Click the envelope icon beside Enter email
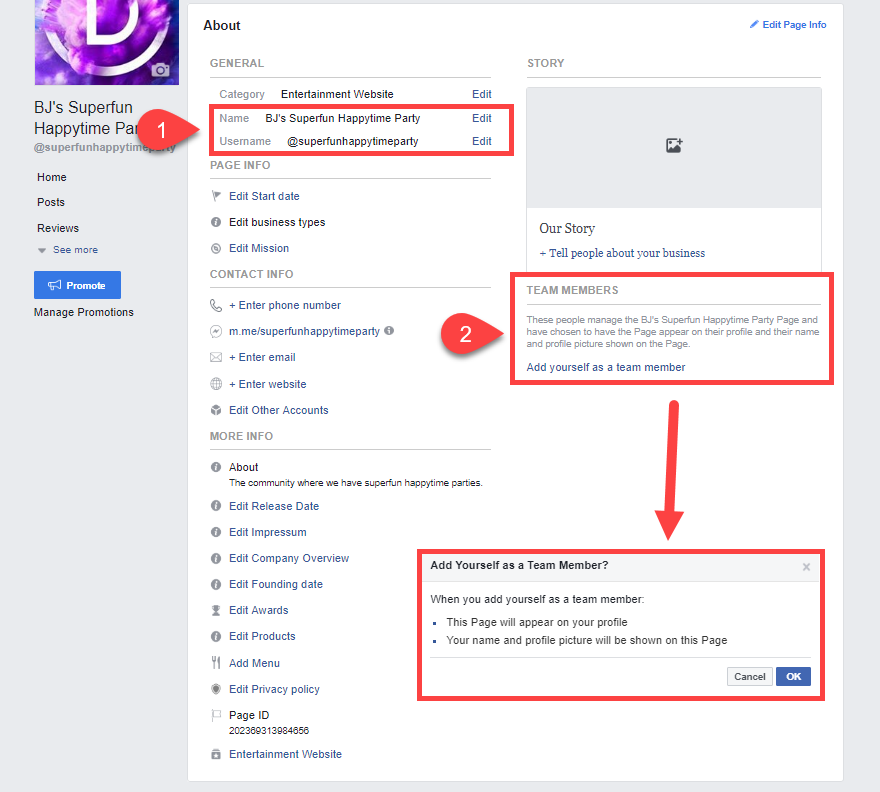The image size is (880, 792). coord(214,357)
